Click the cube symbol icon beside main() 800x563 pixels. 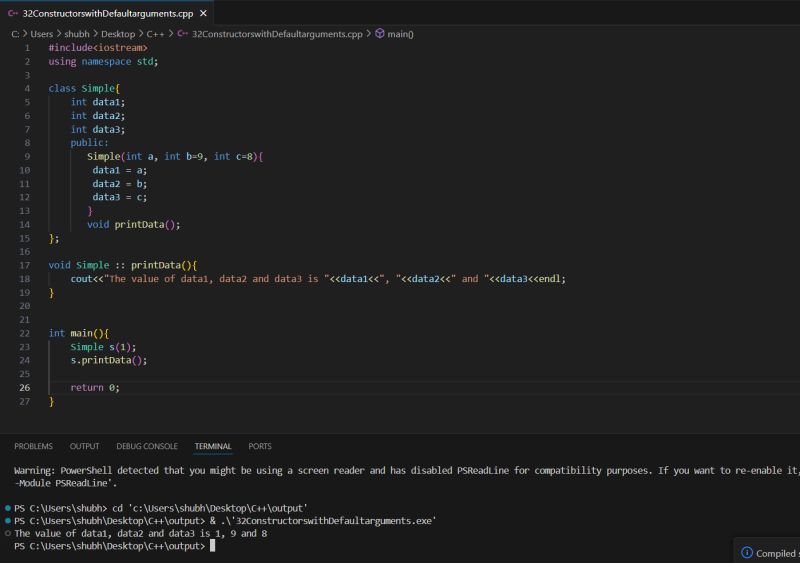(x=380, y=34)
